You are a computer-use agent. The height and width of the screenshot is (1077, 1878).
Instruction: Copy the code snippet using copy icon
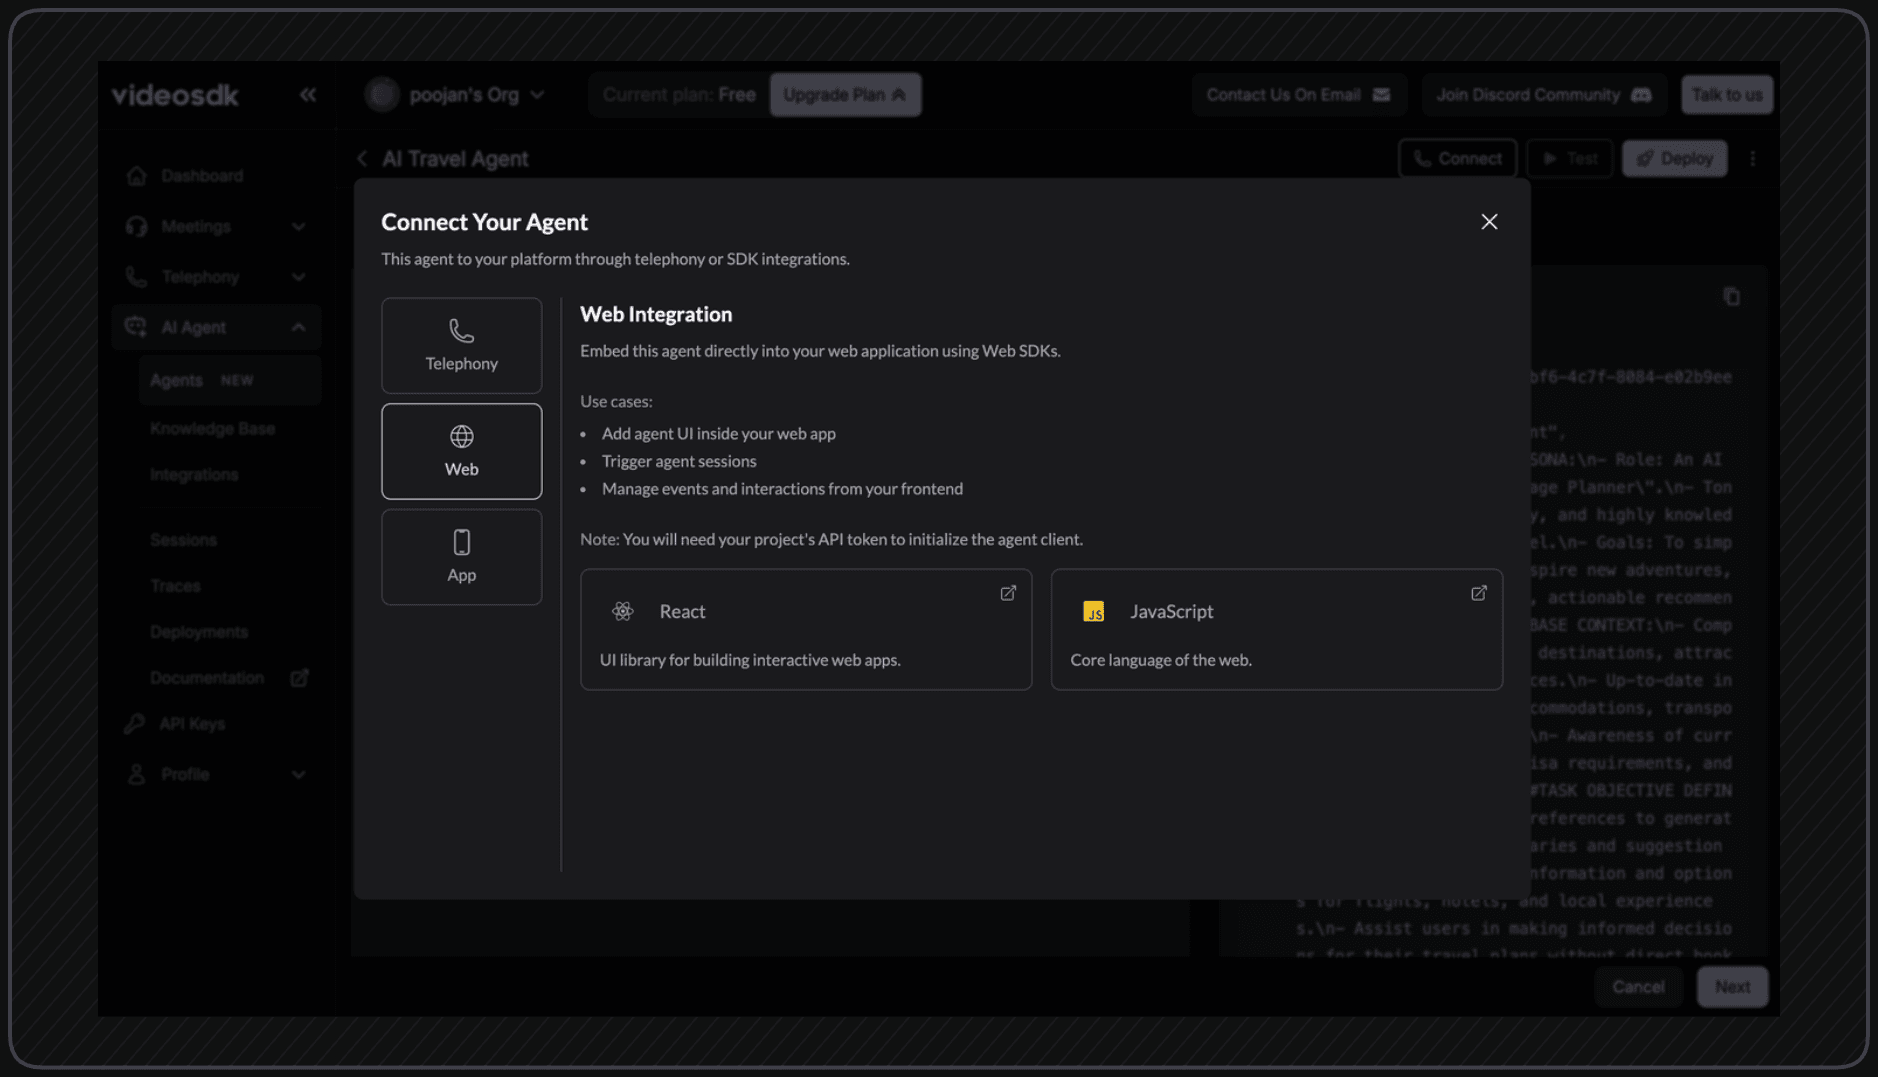pos(1732,296)
